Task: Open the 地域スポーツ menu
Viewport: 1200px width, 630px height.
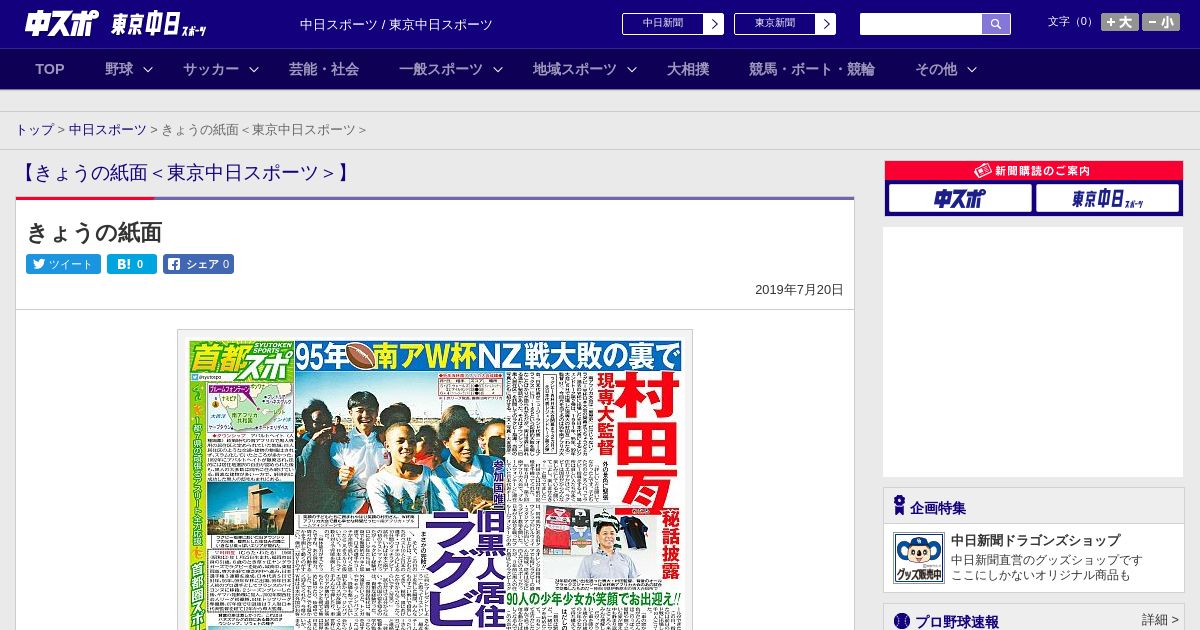Action: pyautogui.click(x=575, y=69)
